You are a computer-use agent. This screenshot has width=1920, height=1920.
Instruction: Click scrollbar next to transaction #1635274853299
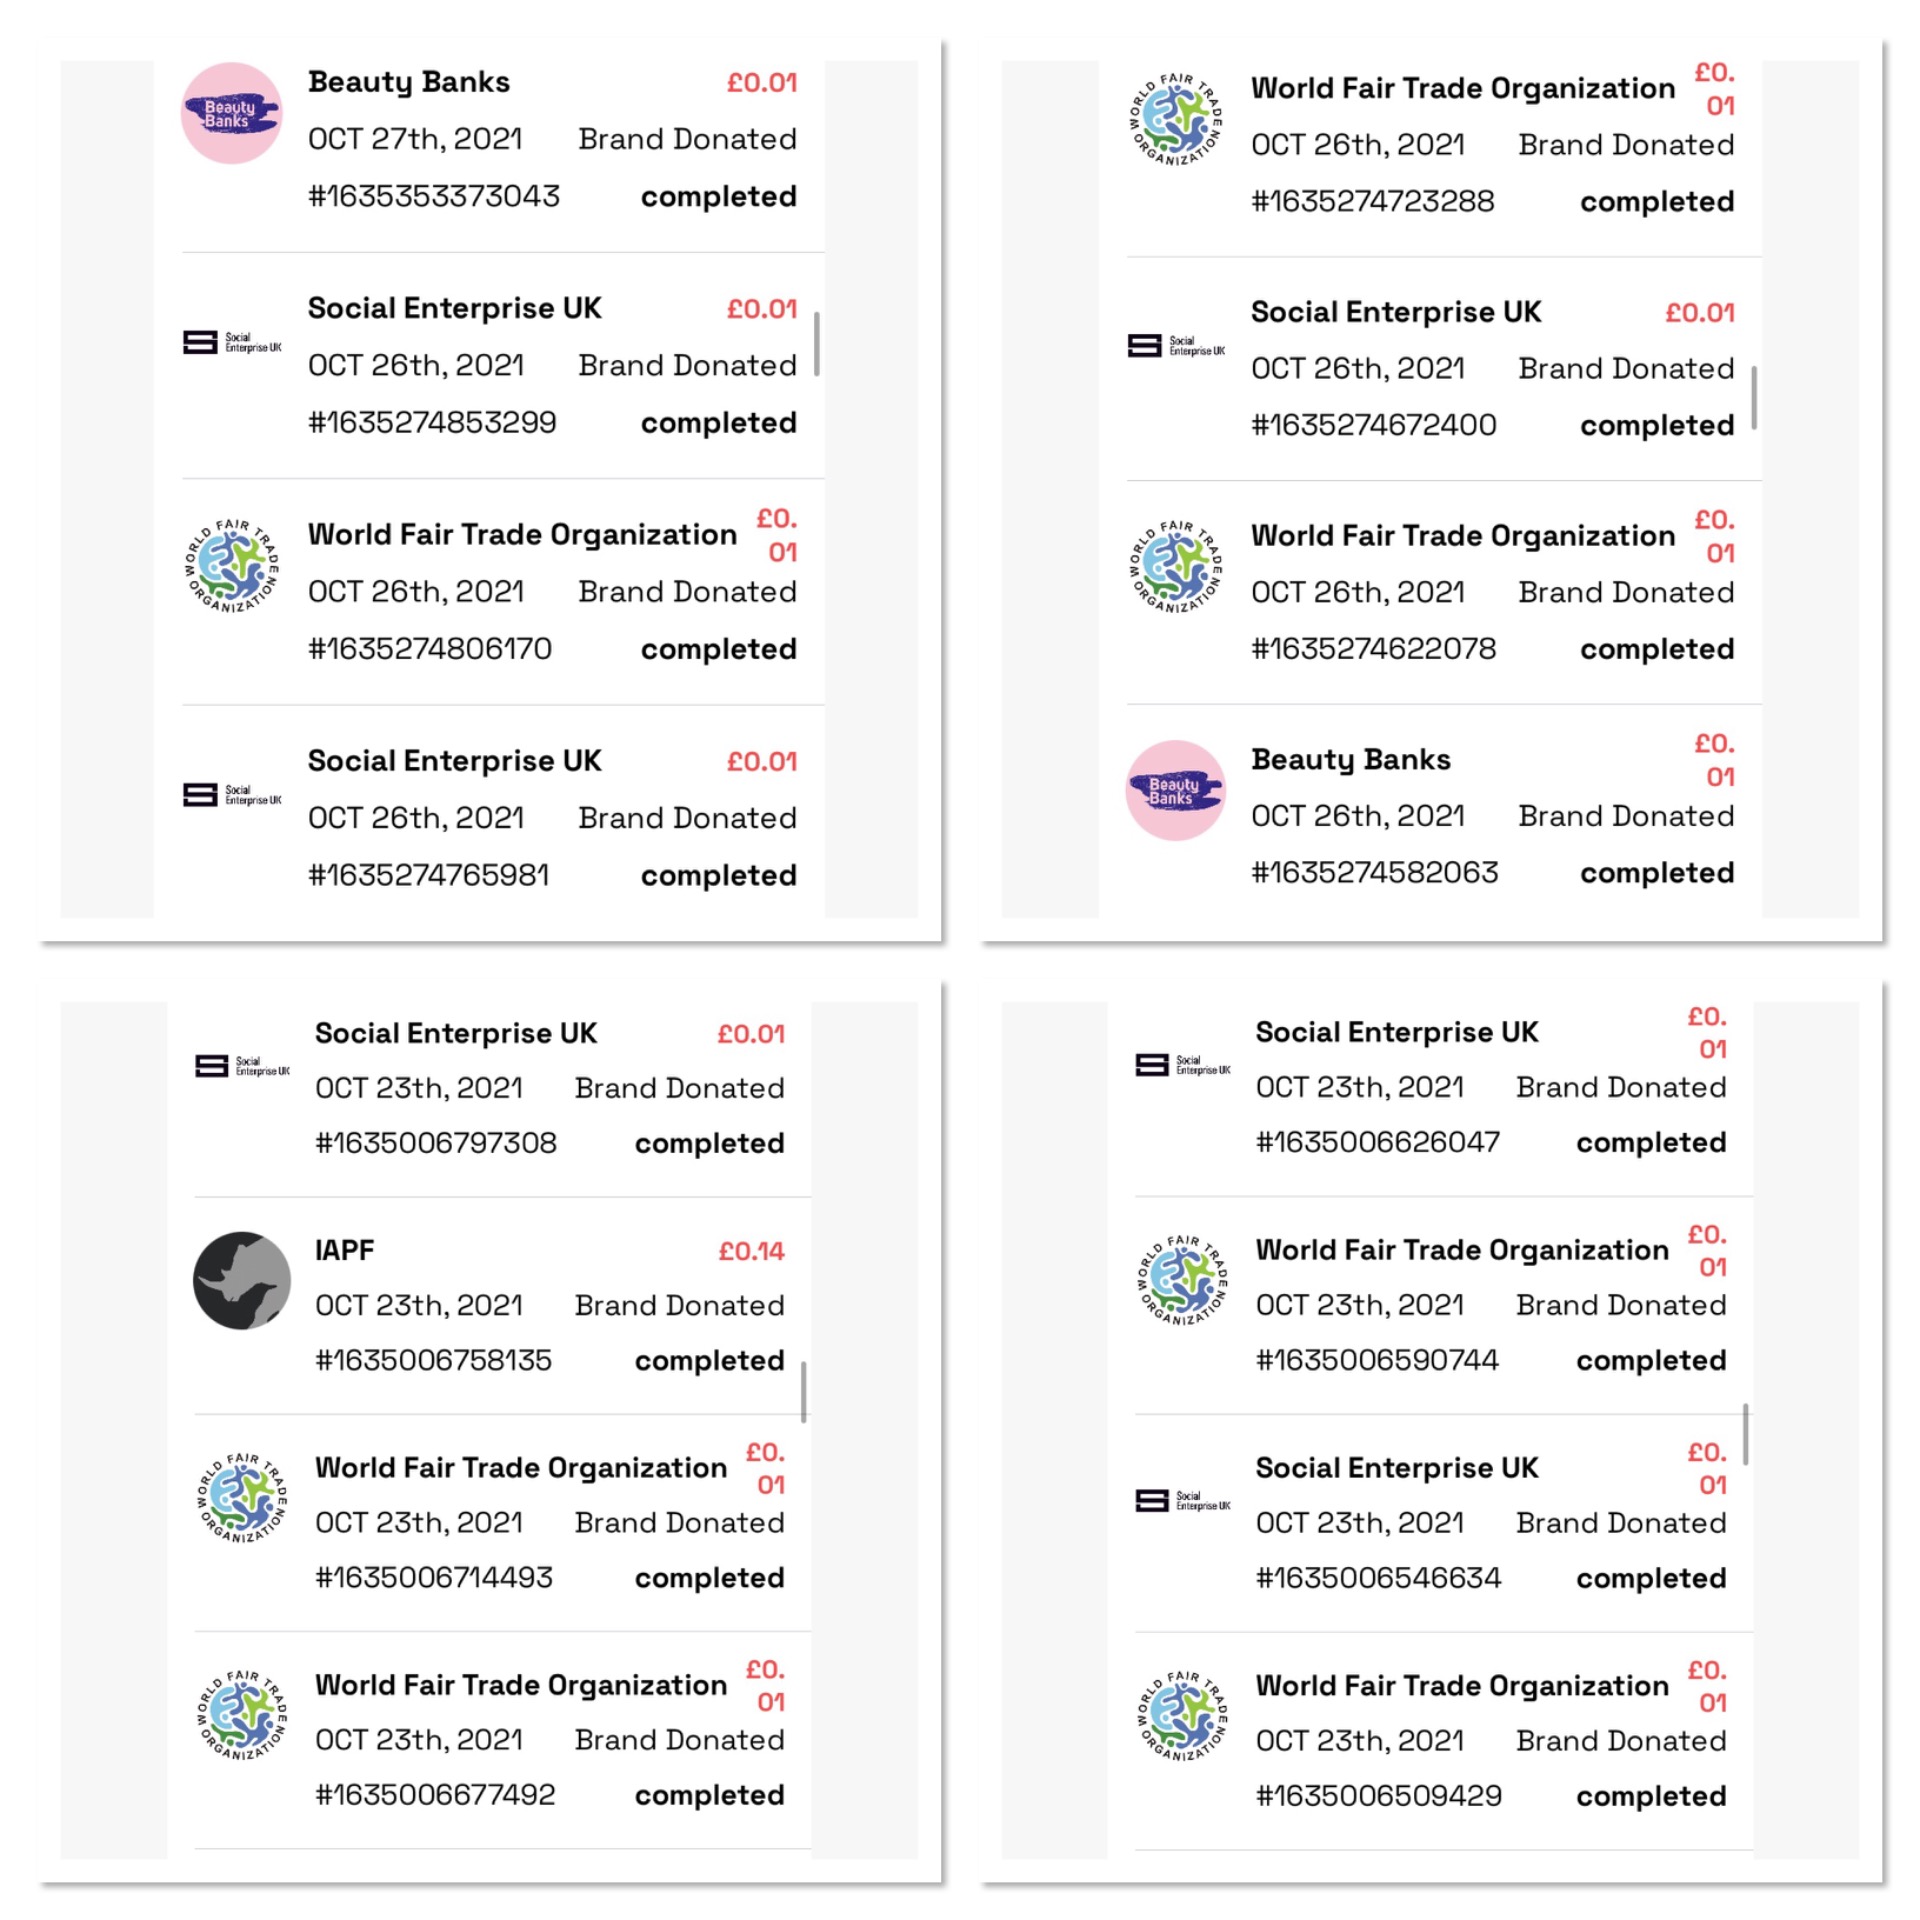[x=817, y=344]
